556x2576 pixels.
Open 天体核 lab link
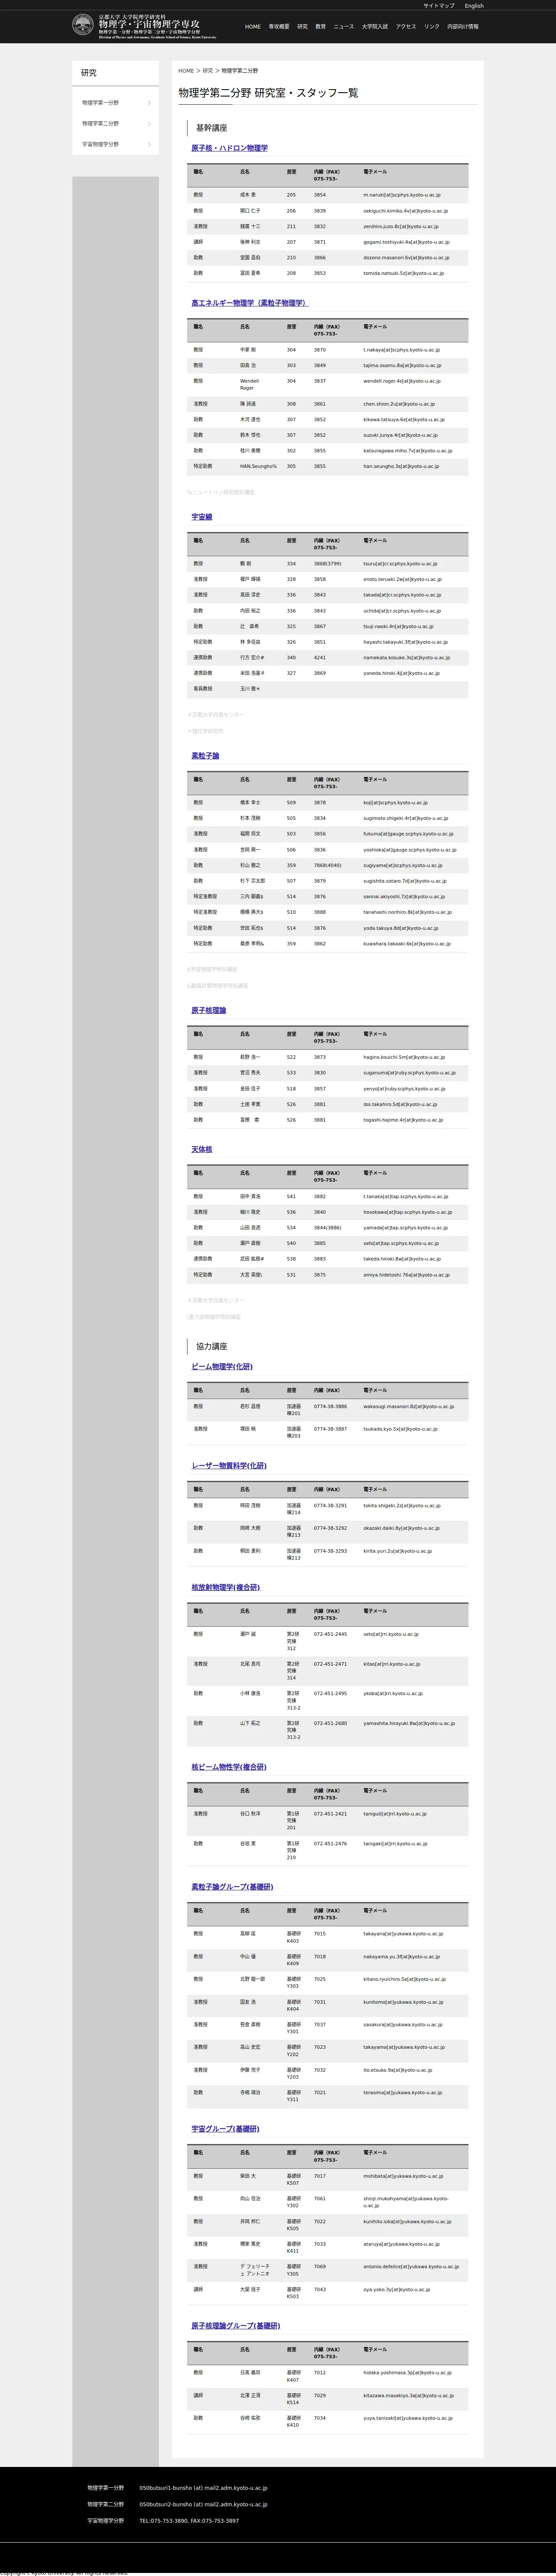click(x=202, y=1149)
